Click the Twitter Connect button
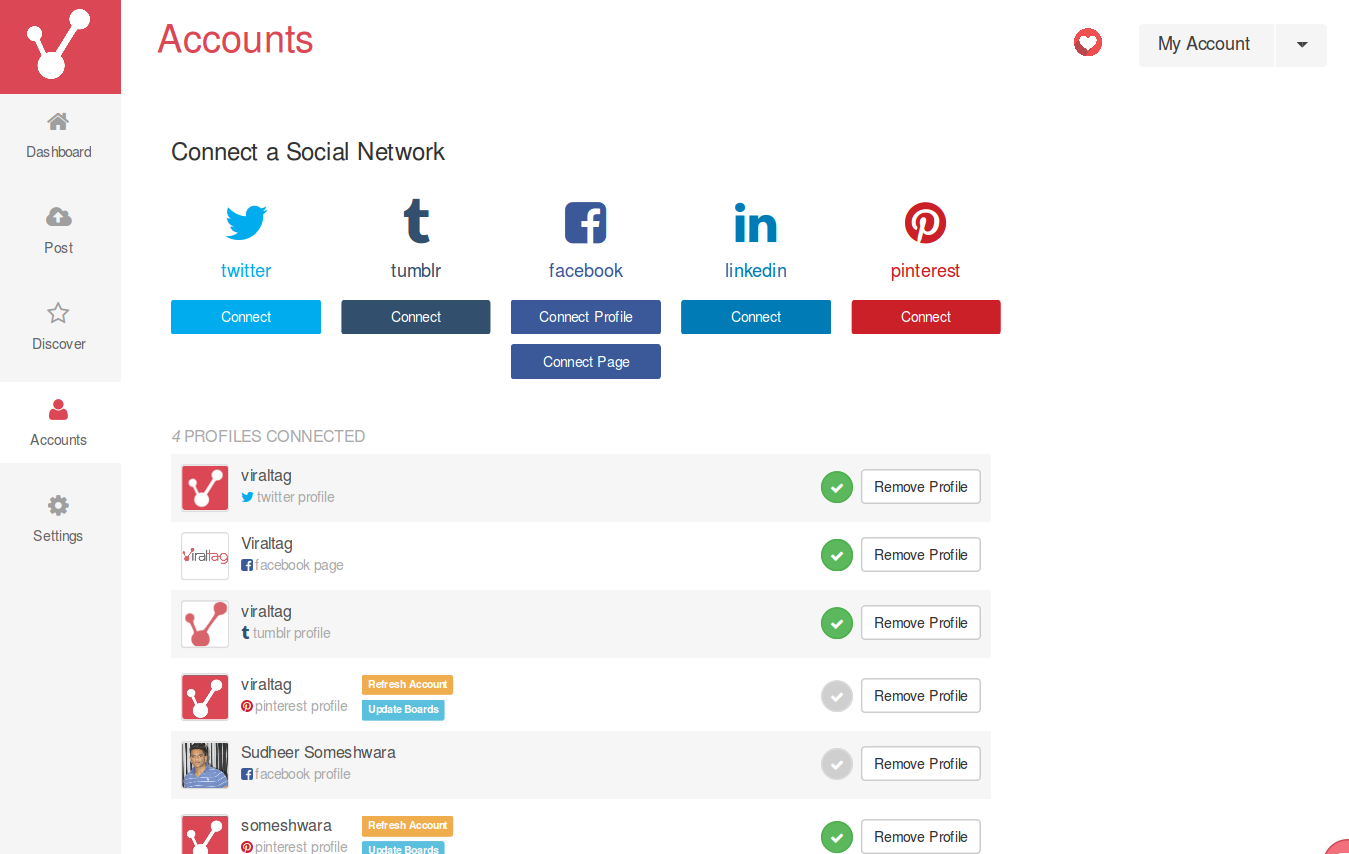 246,317
